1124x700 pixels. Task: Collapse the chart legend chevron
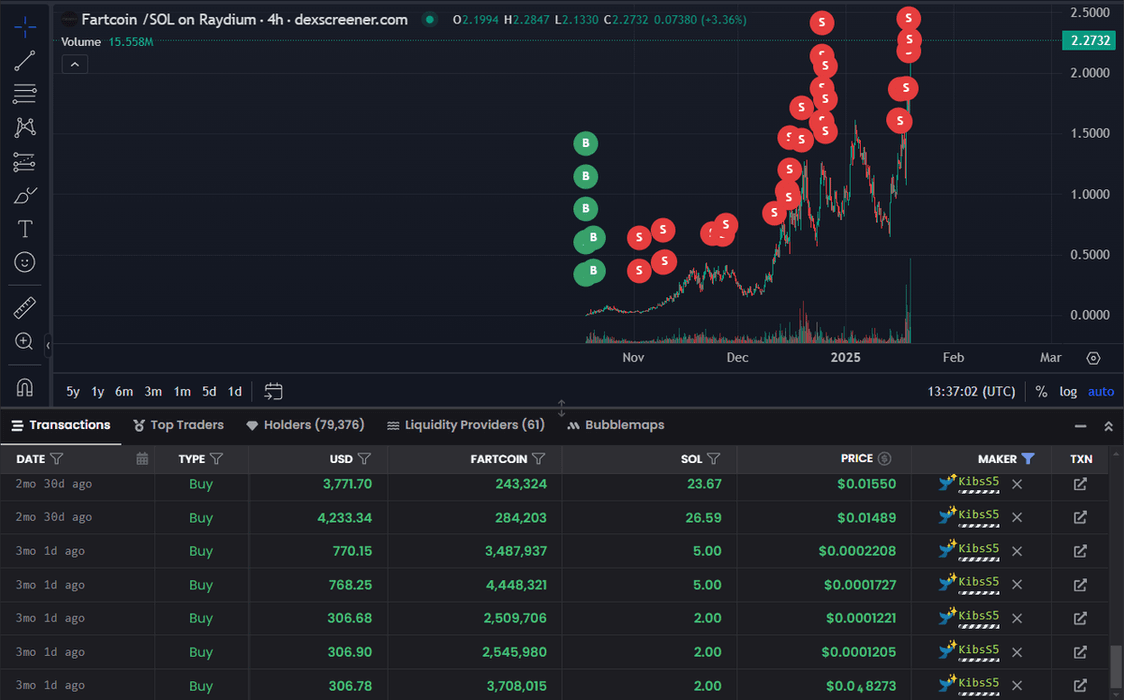click(75, 64)
